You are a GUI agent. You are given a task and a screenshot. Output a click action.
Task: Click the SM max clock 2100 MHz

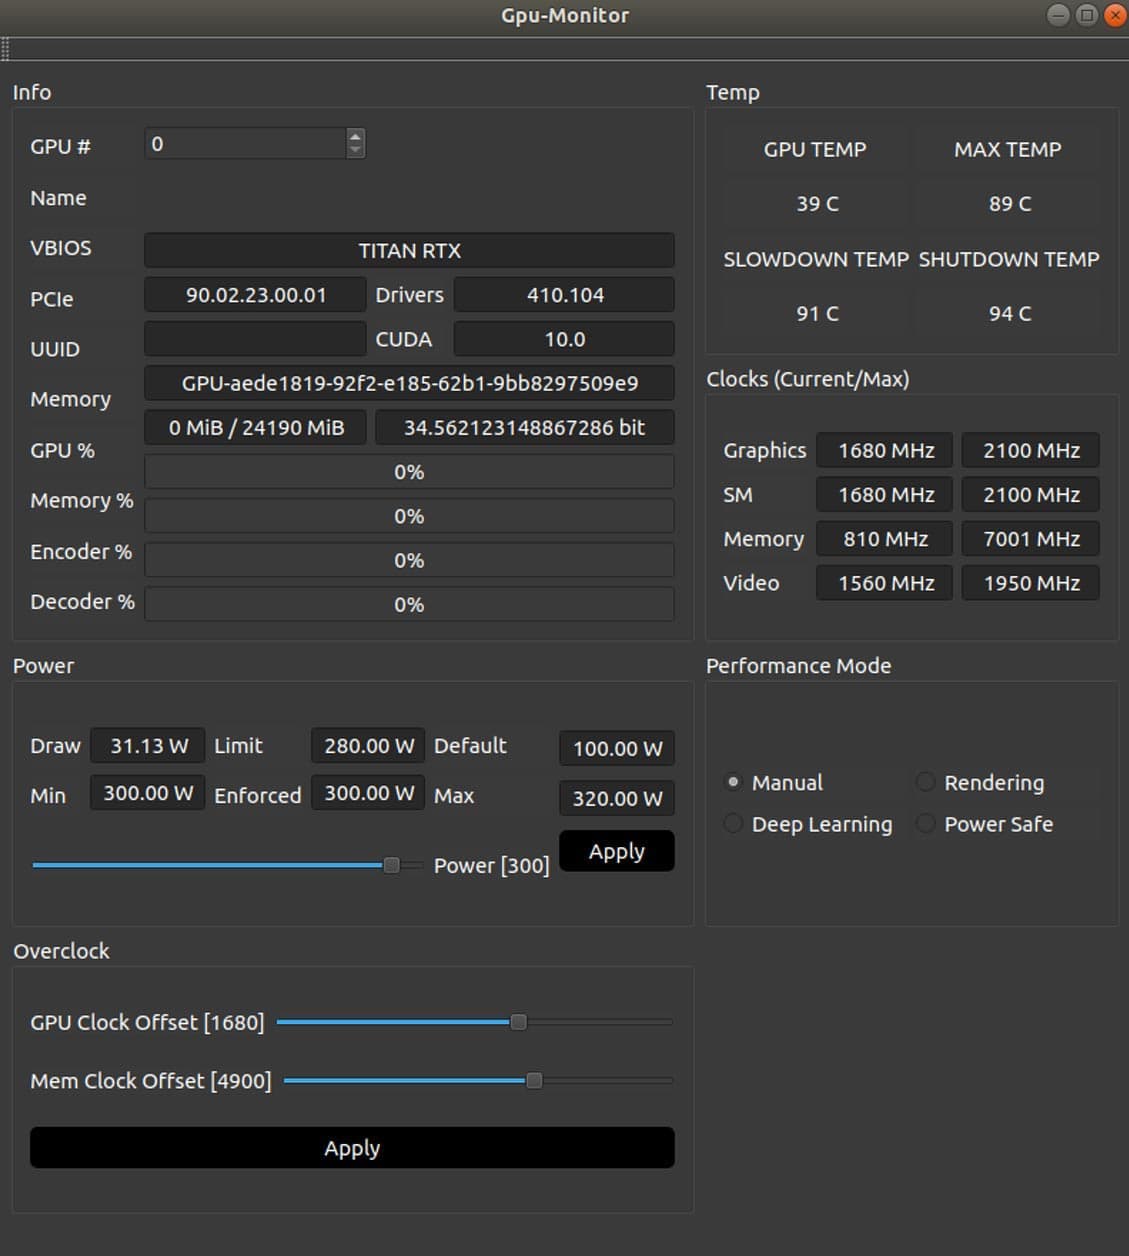pos(1031,494)
